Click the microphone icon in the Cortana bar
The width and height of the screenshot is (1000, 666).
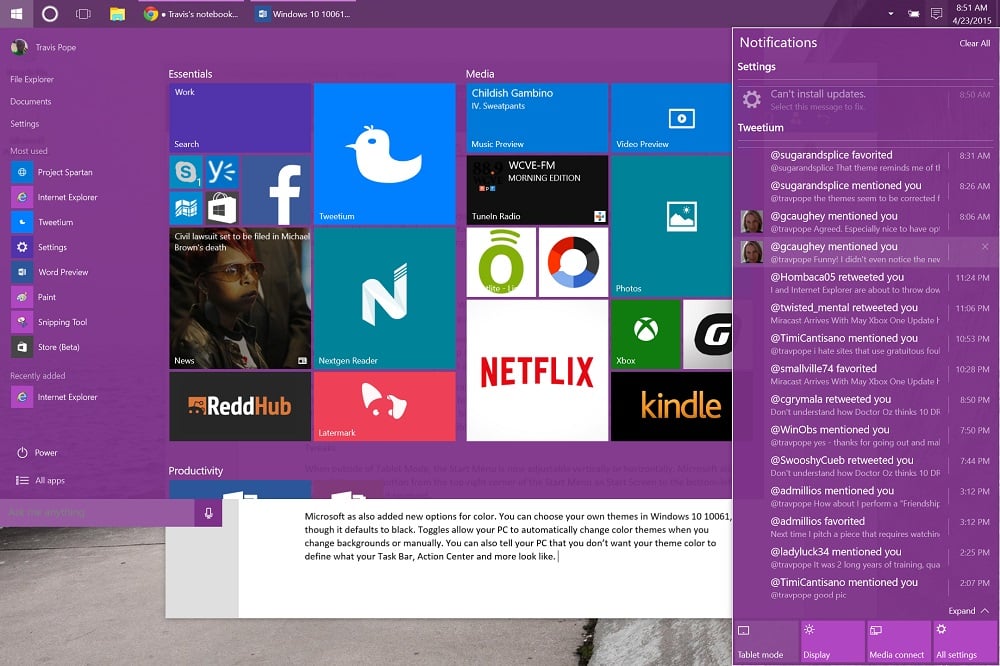pos(207,513)
